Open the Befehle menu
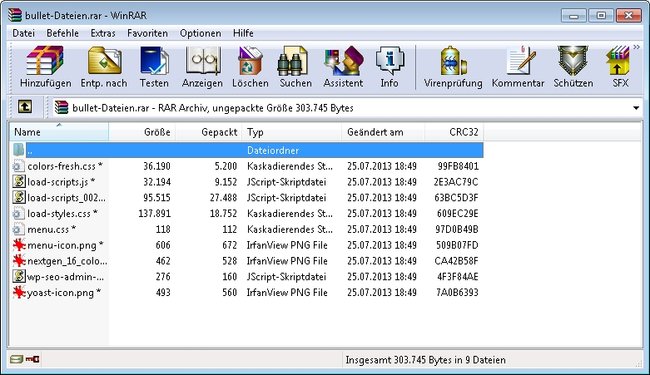The image size is (650, 375). pyautogui.click(x=63, y=33)
